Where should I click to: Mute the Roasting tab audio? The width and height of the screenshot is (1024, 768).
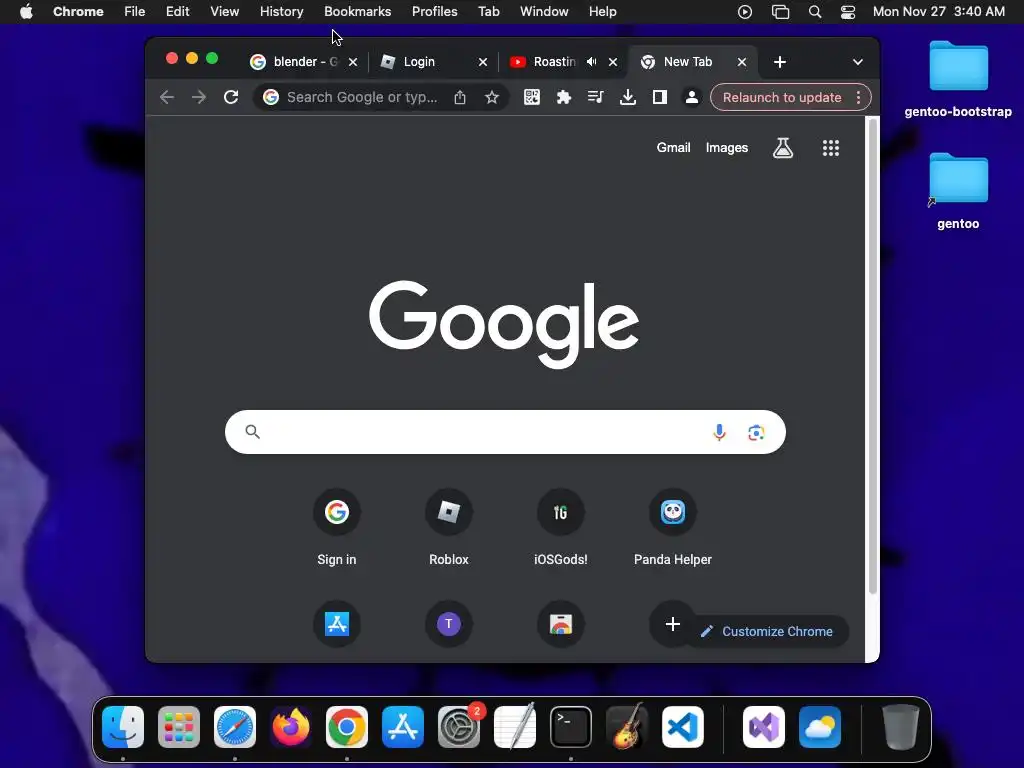point(592,61)
